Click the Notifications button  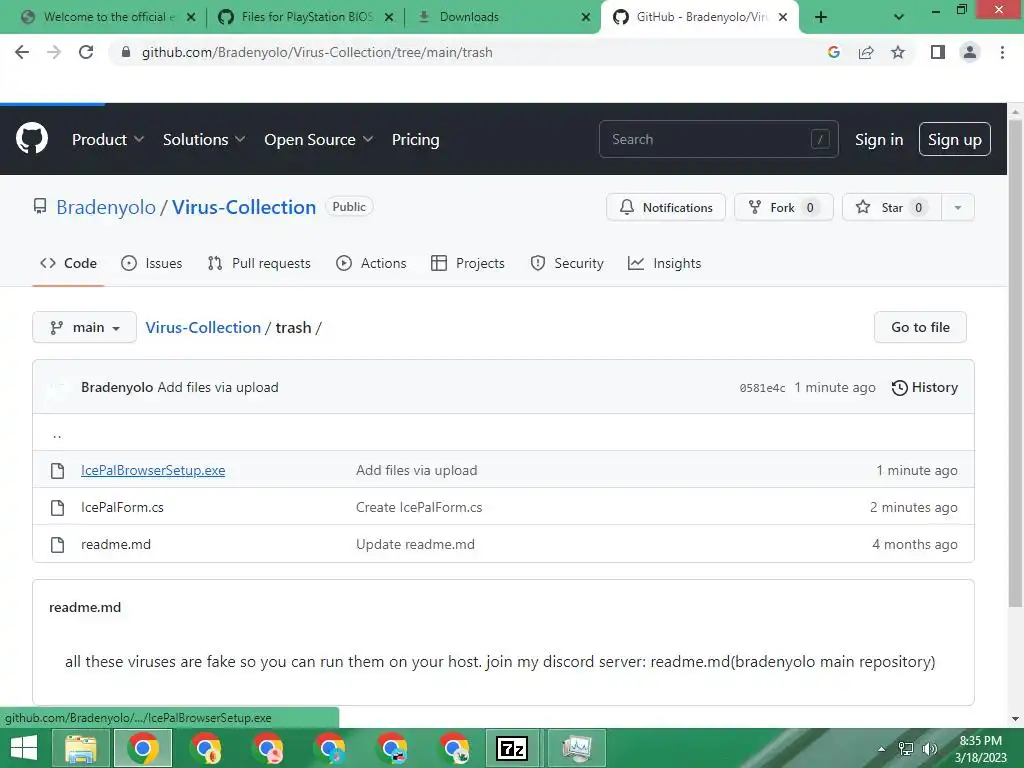pos(665,208)
